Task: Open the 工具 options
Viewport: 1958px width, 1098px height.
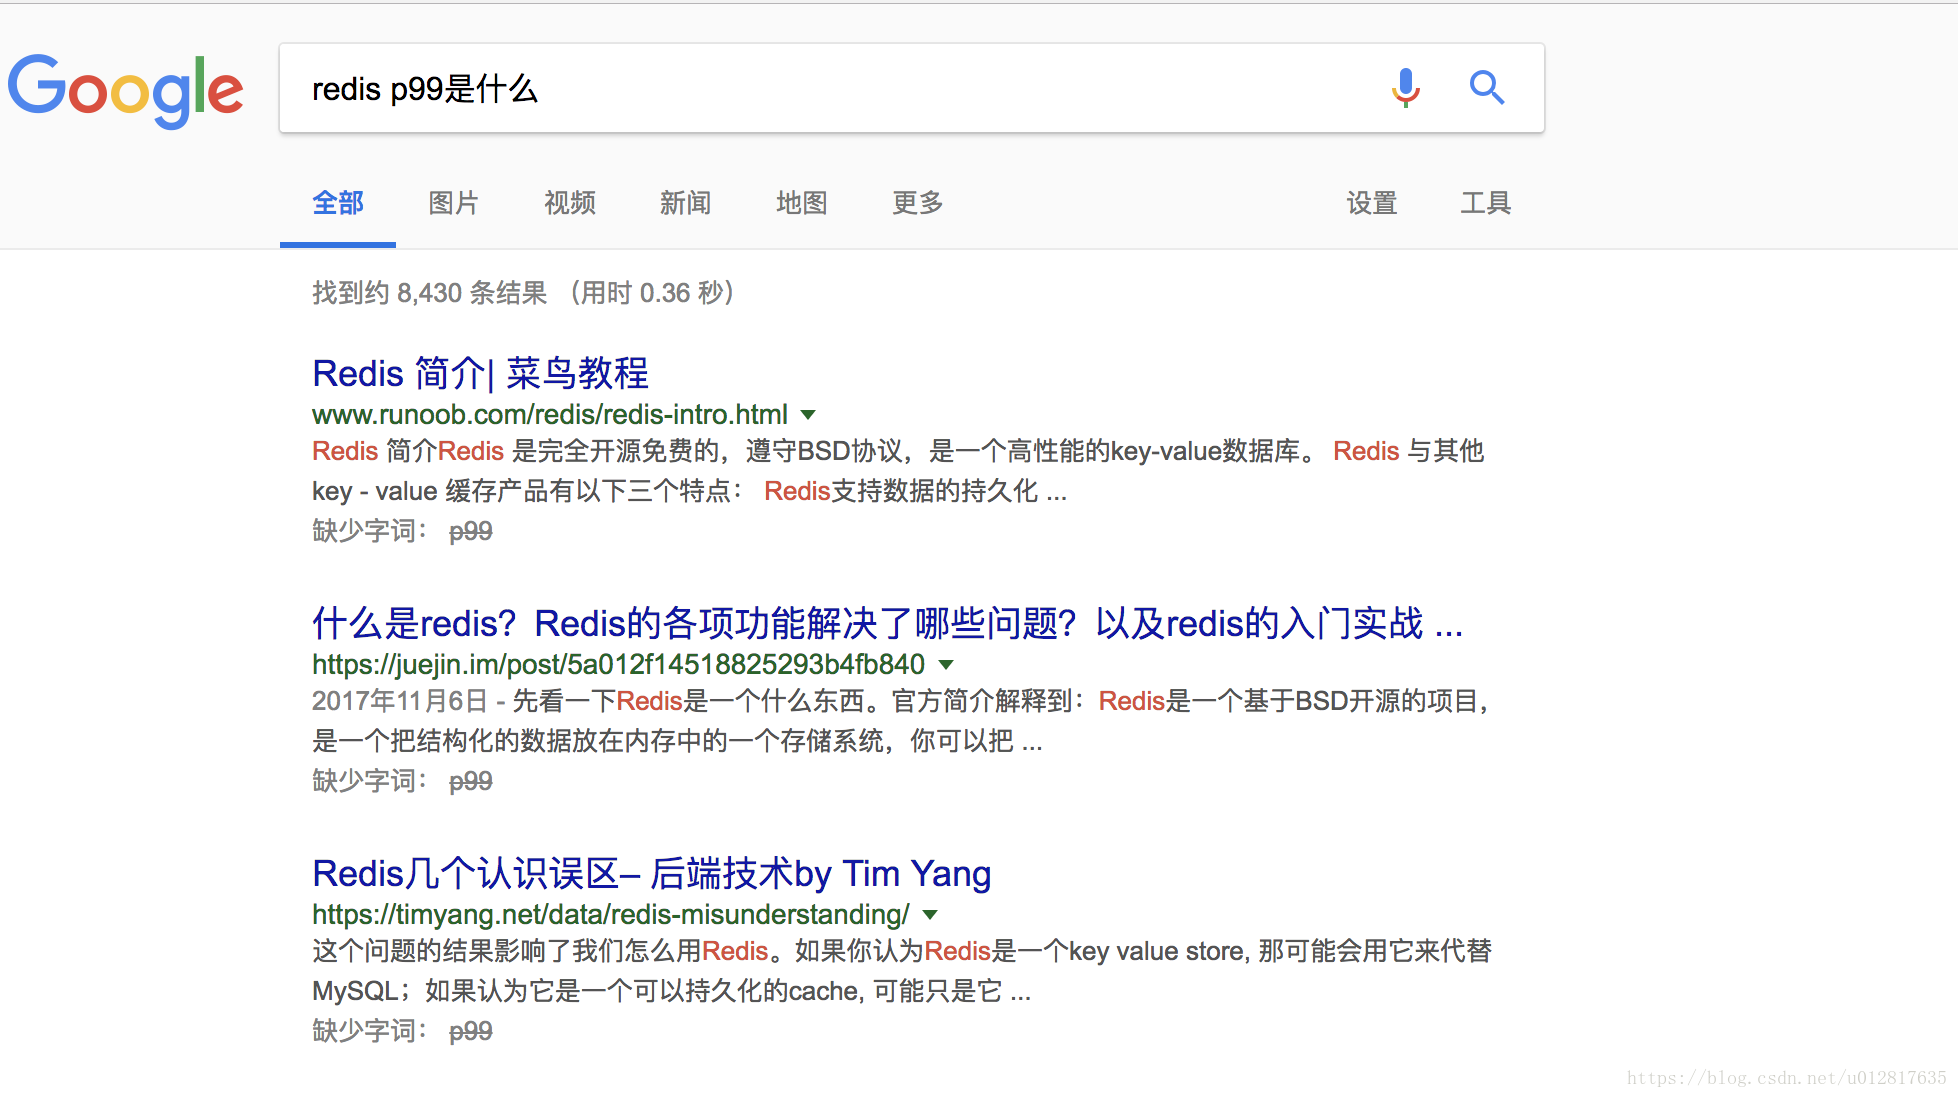Action: (x=1485, y=203)
